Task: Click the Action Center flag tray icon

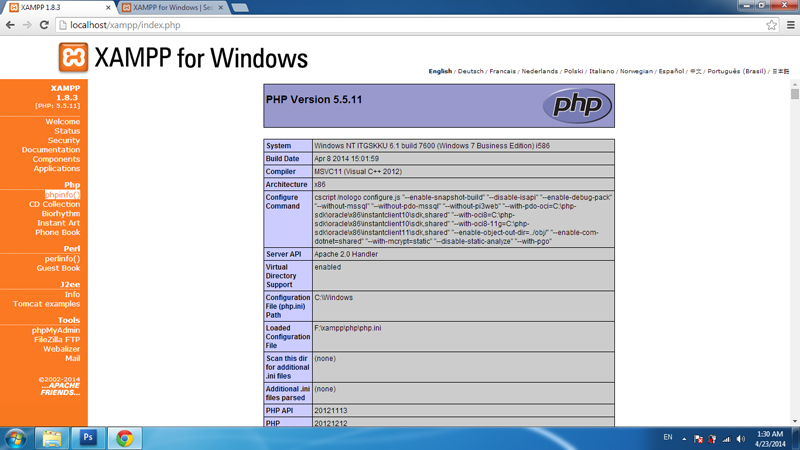Action: 698,439
